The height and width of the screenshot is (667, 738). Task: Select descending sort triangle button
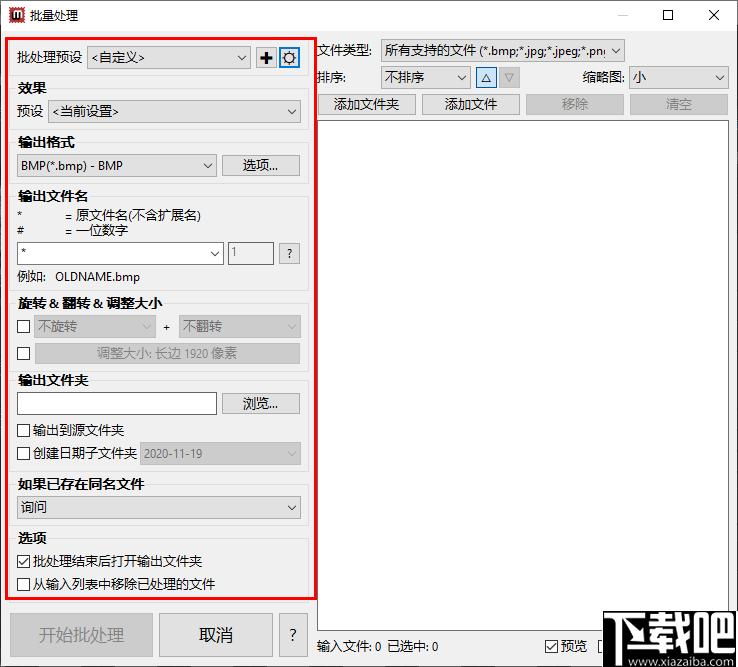[x=509, y=77]
